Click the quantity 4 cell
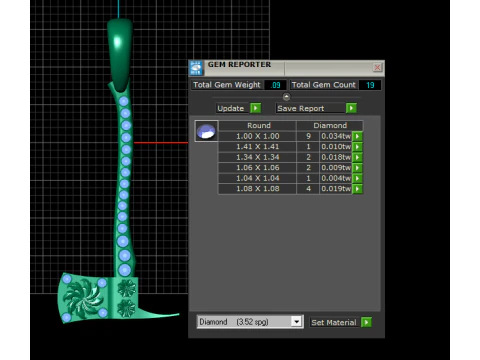Image resolution: width=480 pixels, height=360 pixels. coord(308,189)
